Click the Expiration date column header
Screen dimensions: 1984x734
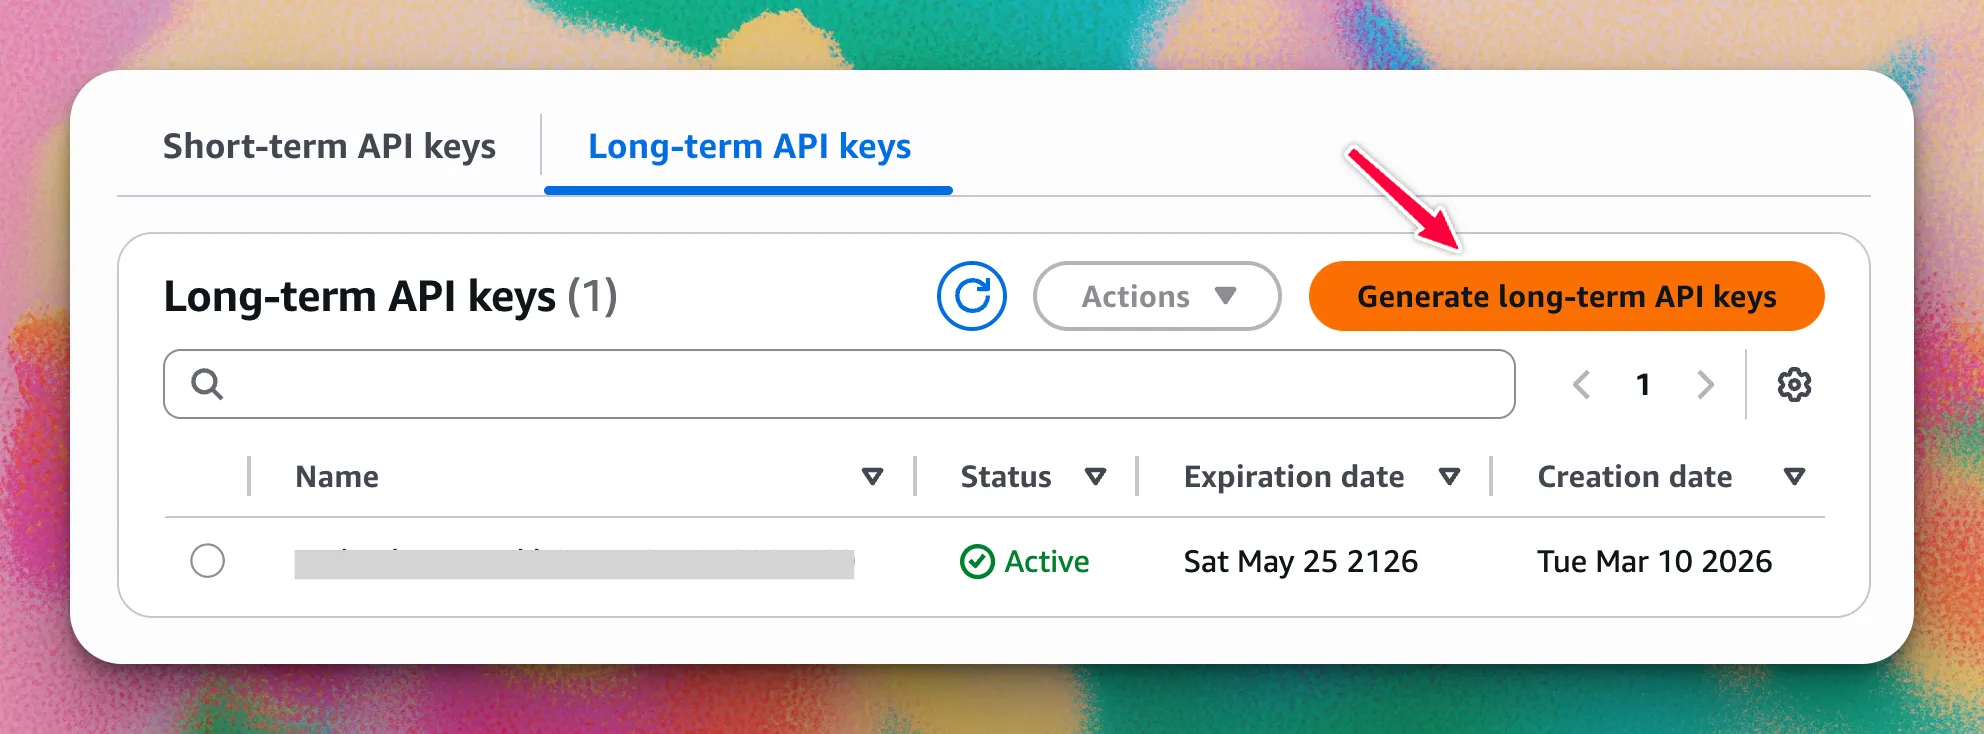pos(1293,477)
